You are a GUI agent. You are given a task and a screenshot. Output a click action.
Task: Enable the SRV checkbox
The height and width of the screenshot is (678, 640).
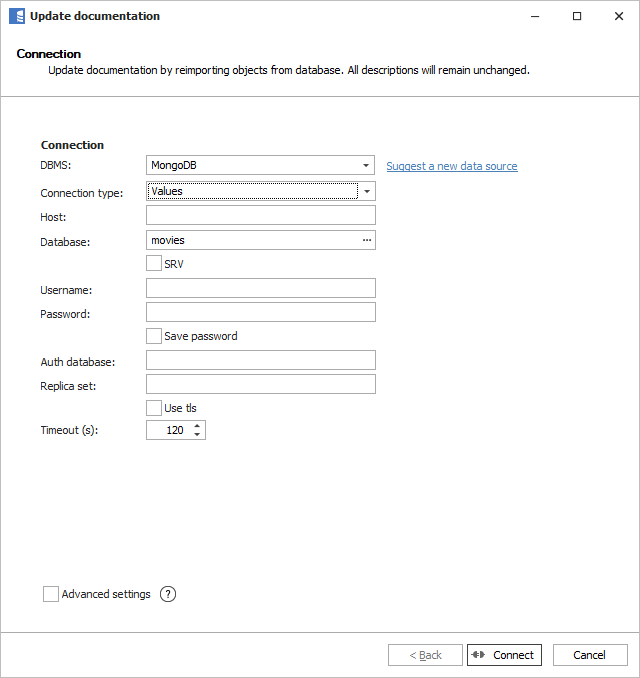click(x=154, y=264)
